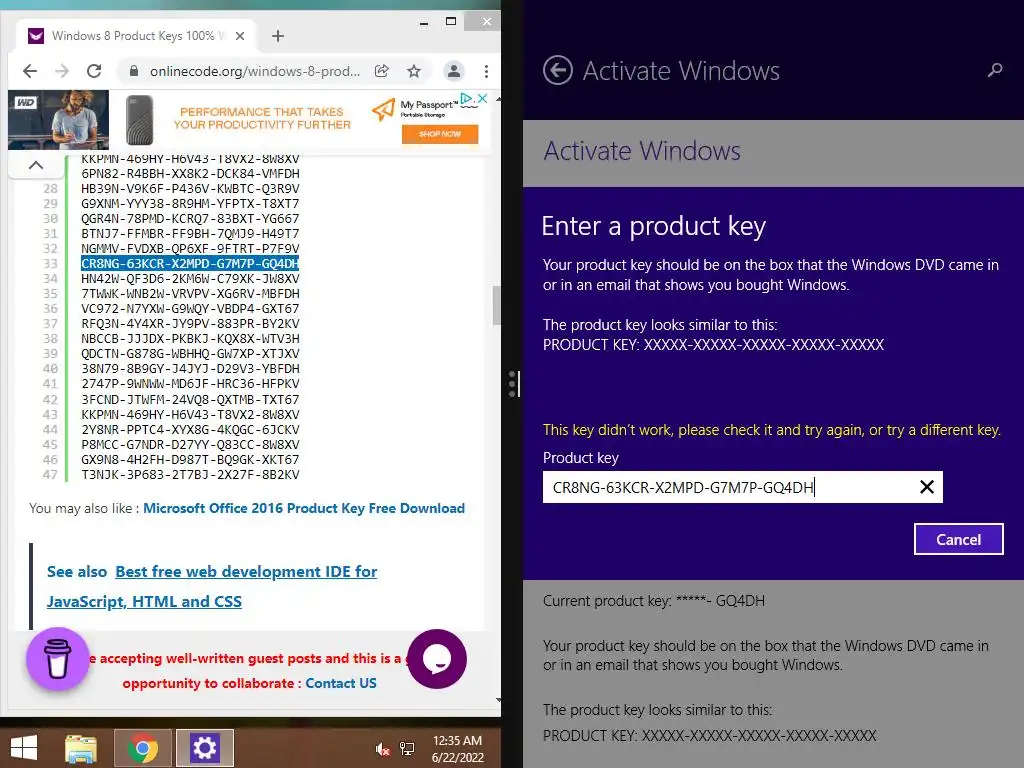The width and height of the screenshot is (1024, 768).
Task: Open Windows Start button
Action: tap(25, 748)
